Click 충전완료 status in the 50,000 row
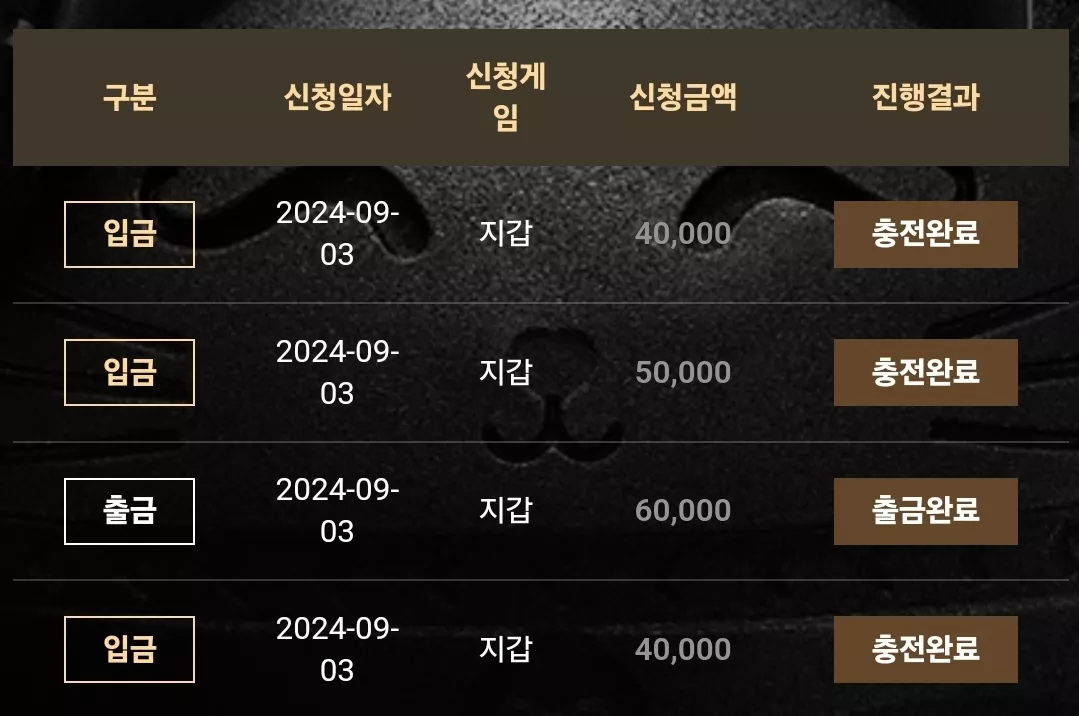 pos(926,372)
